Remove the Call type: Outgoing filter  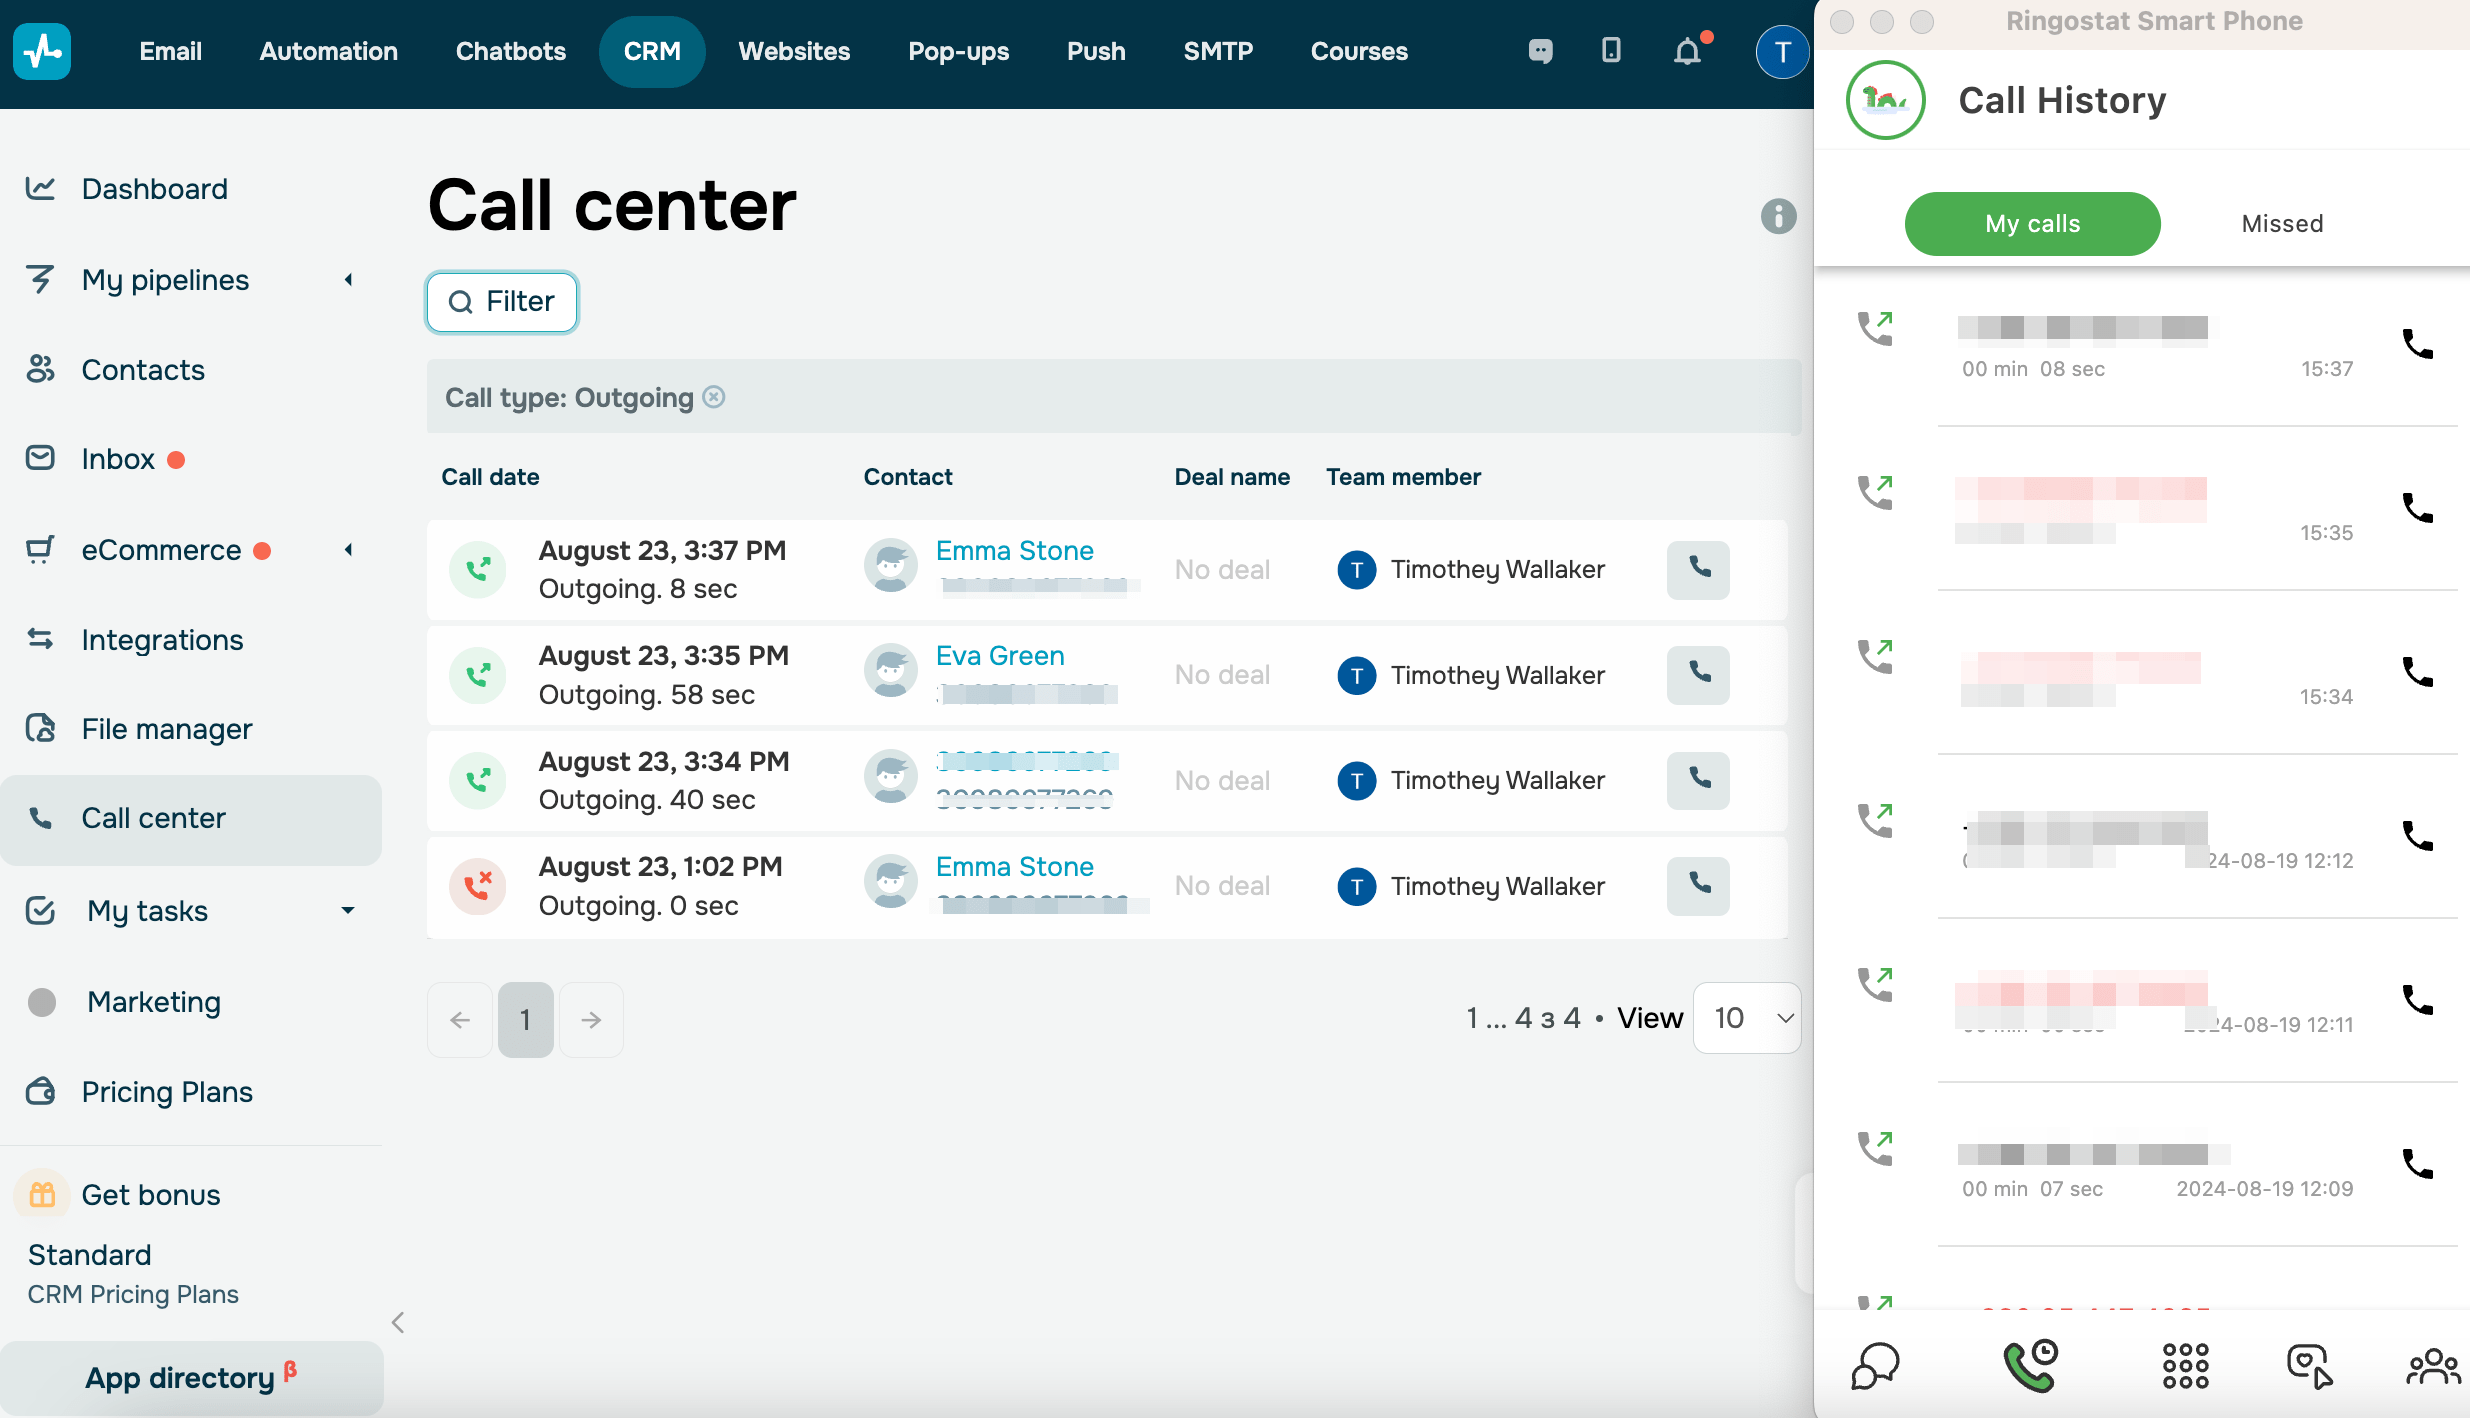pyautogui.click(x=714, y=397)
